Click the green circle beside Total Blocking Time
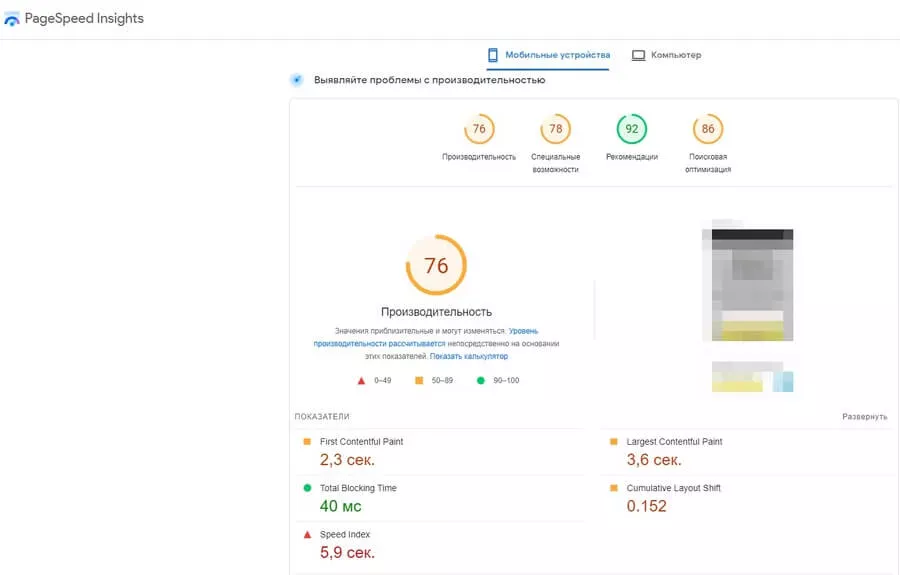Image resolution: width=900 pixels, height=575 pixels. 307,488
